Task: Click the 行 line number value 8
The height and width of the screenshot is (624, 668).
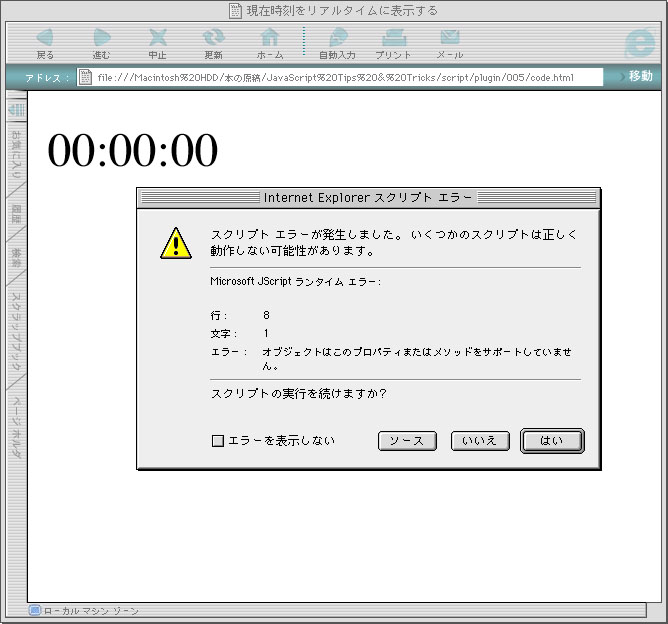Action: [266, 315]
